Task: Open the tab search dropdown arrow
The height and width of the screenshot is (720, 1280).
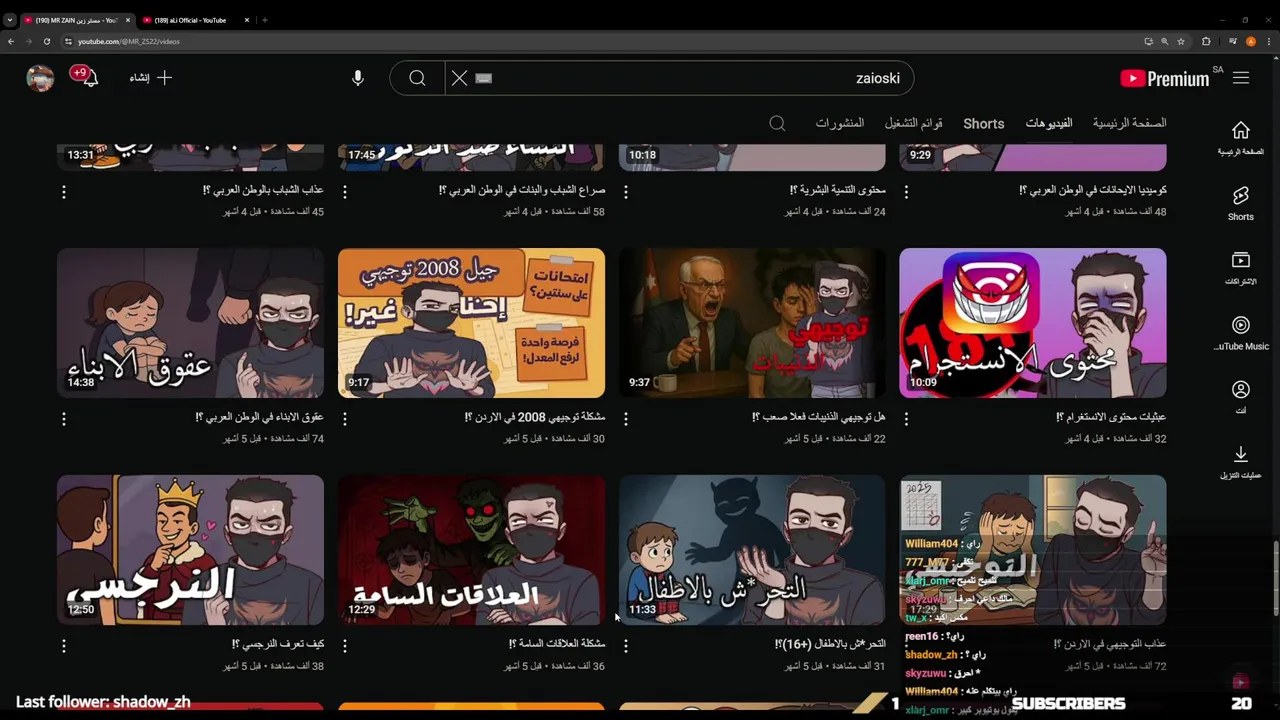Action: coord(10,20)
